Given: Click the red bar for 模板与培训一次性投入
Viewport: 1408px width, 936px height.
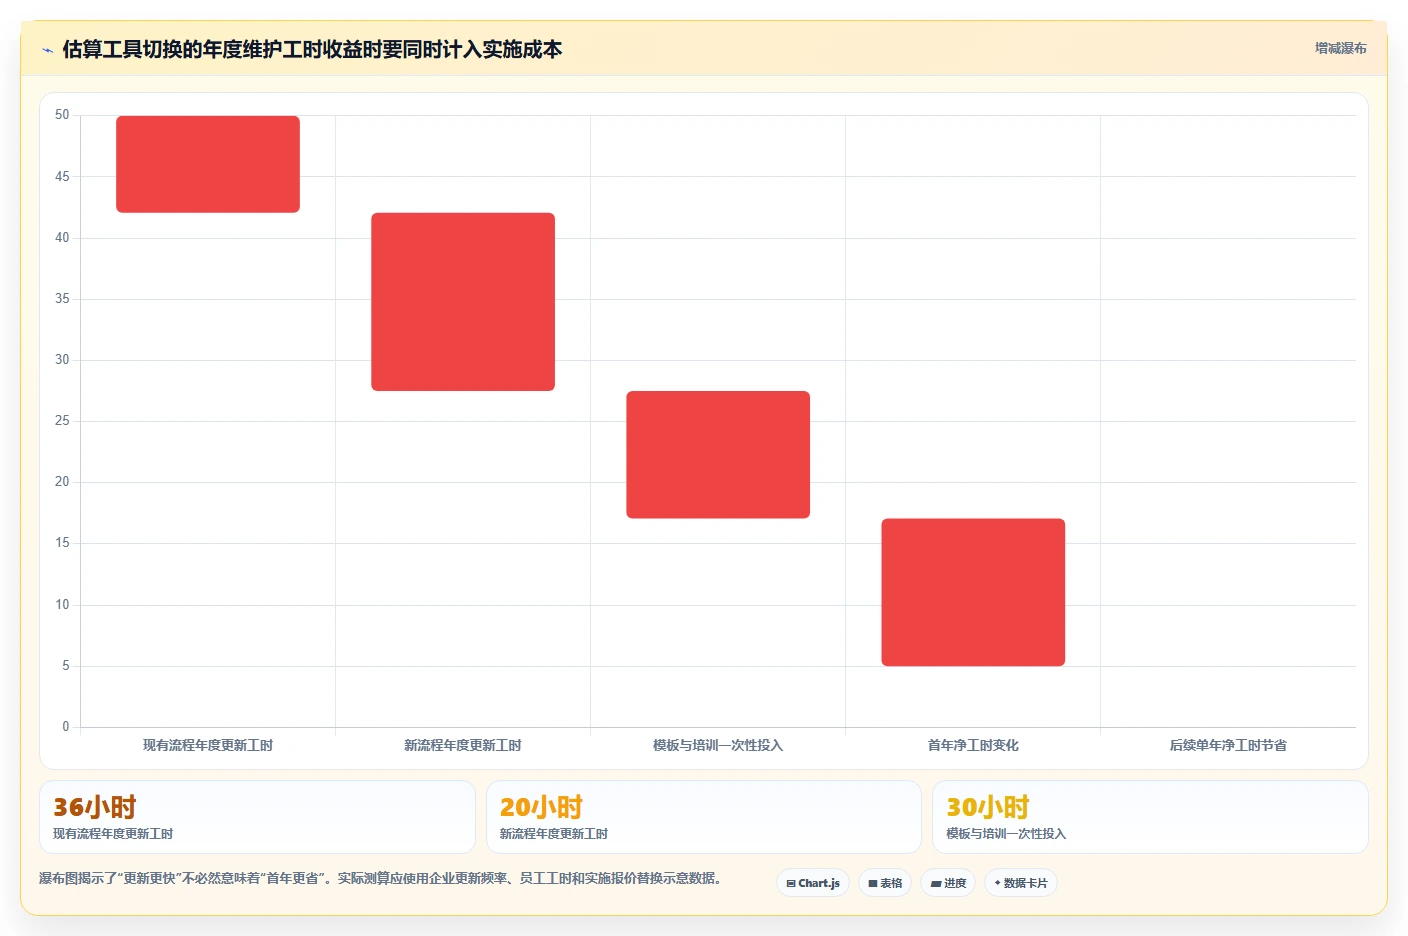Looking at the screenshot, I should [x=718, y=455].
